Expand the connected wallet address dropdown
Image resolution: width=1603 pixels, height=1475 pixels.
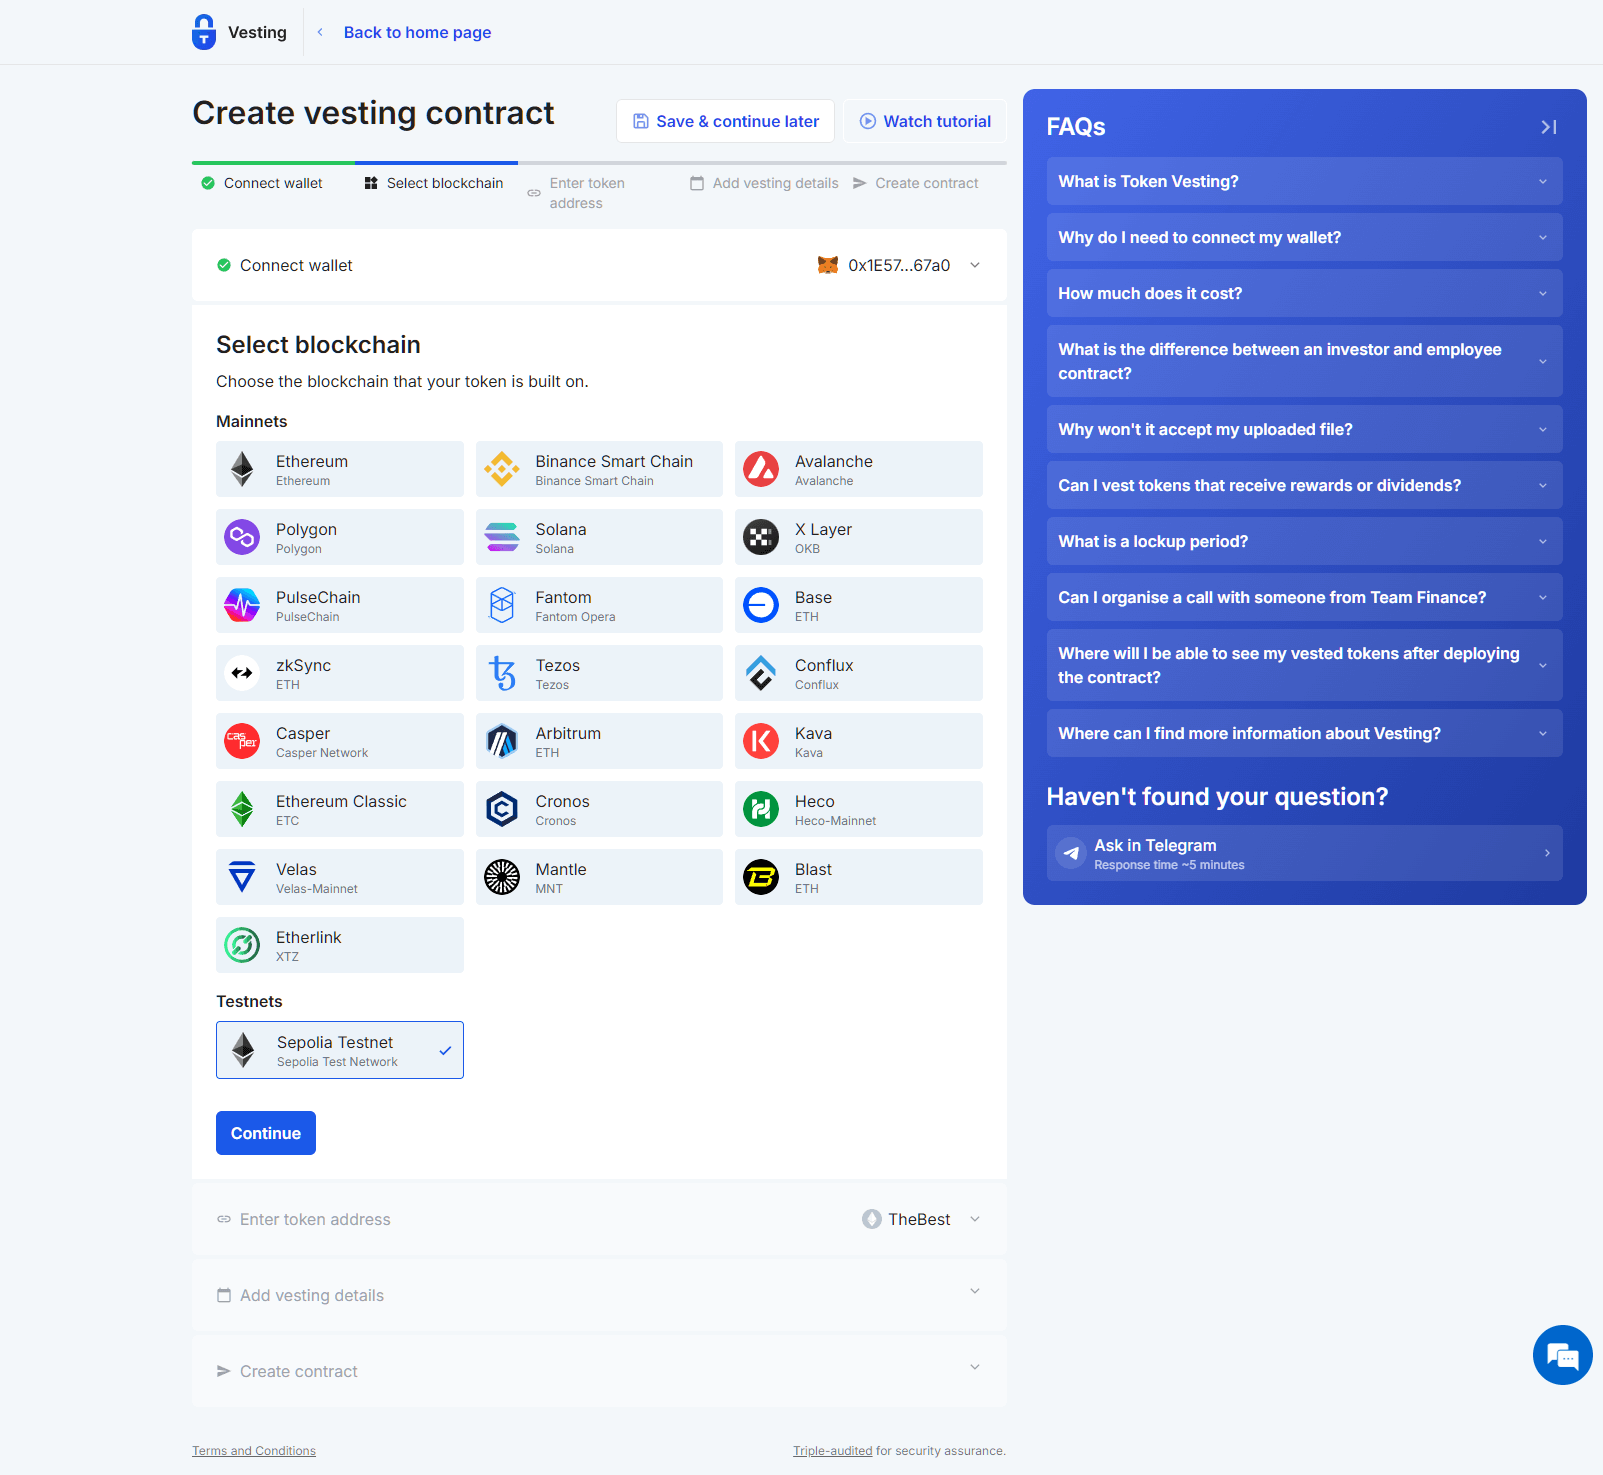[x=974, y=265]
